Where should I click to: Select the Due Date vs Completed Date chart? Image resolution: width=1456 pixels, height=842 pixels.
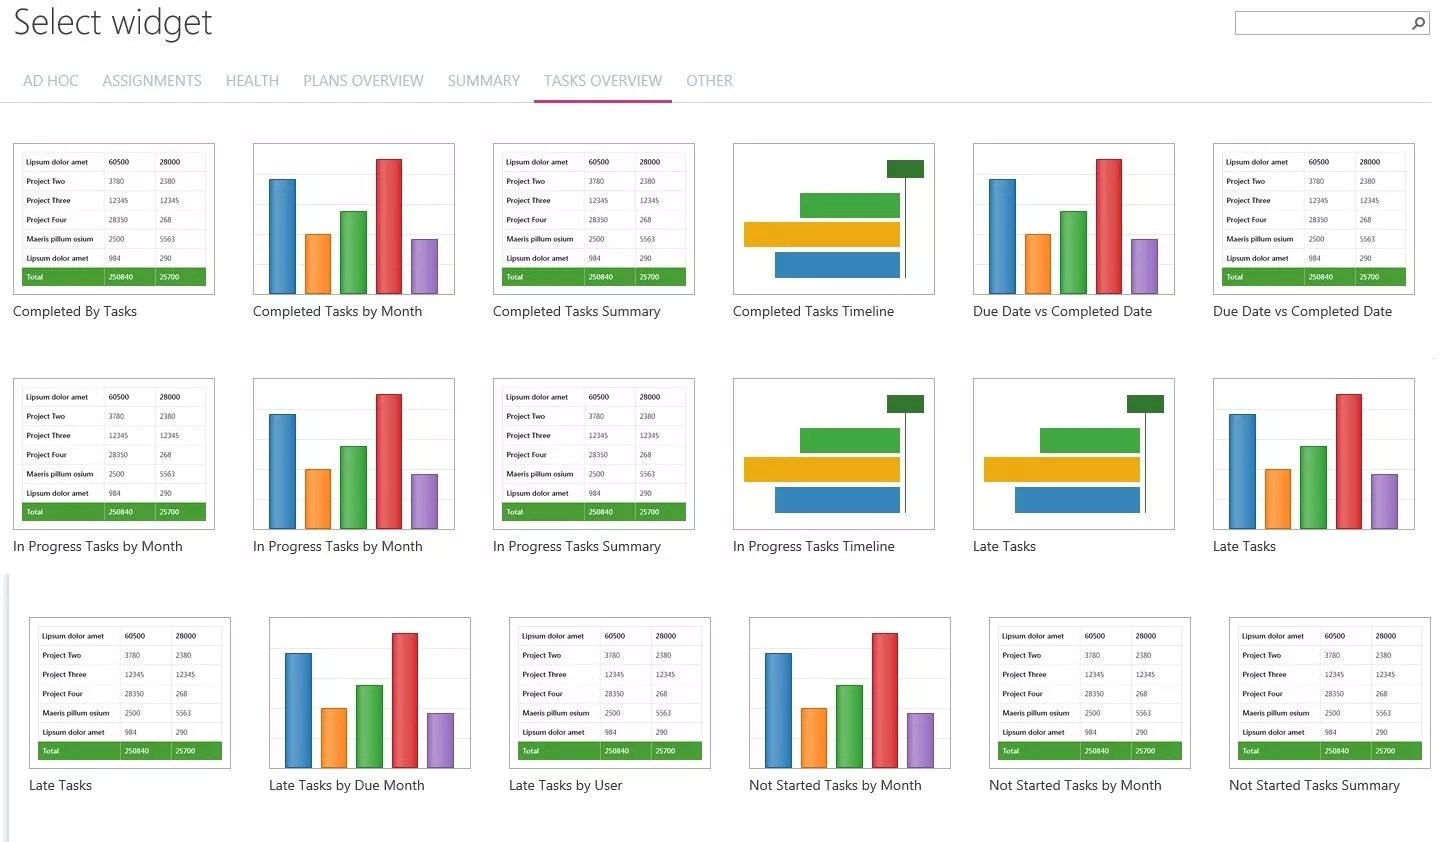tap(1073, 218)
